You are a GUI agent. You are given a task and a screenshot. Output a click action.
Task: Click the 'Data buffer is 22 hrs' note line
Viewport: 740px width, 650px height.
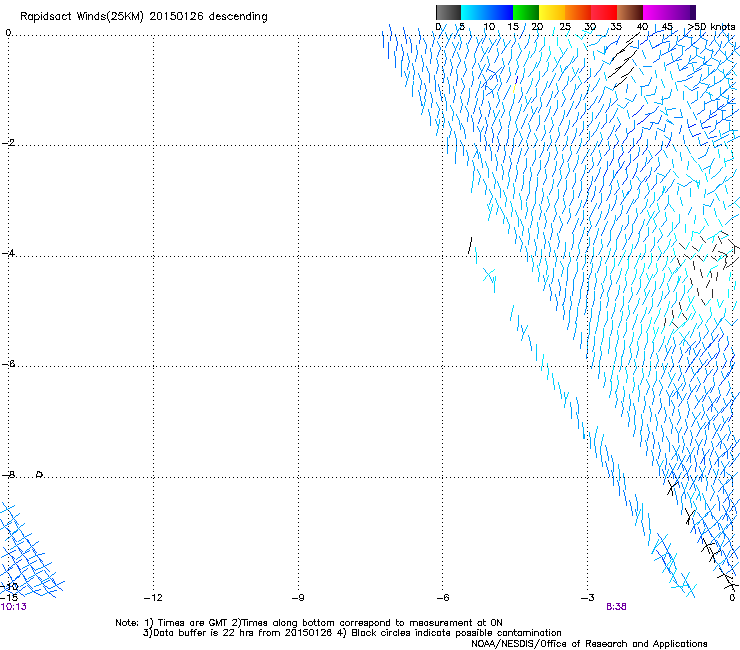pyautogui.click(x=352, y=633)
